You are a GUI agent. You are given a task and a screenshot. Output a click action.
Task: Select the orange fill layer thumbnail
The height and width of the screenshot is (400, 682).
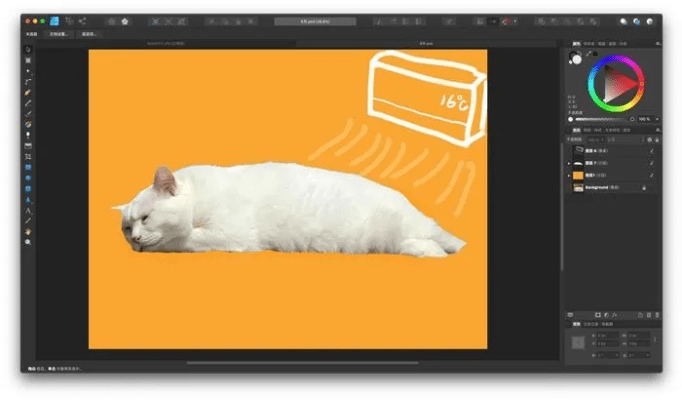tap(578, 175)
